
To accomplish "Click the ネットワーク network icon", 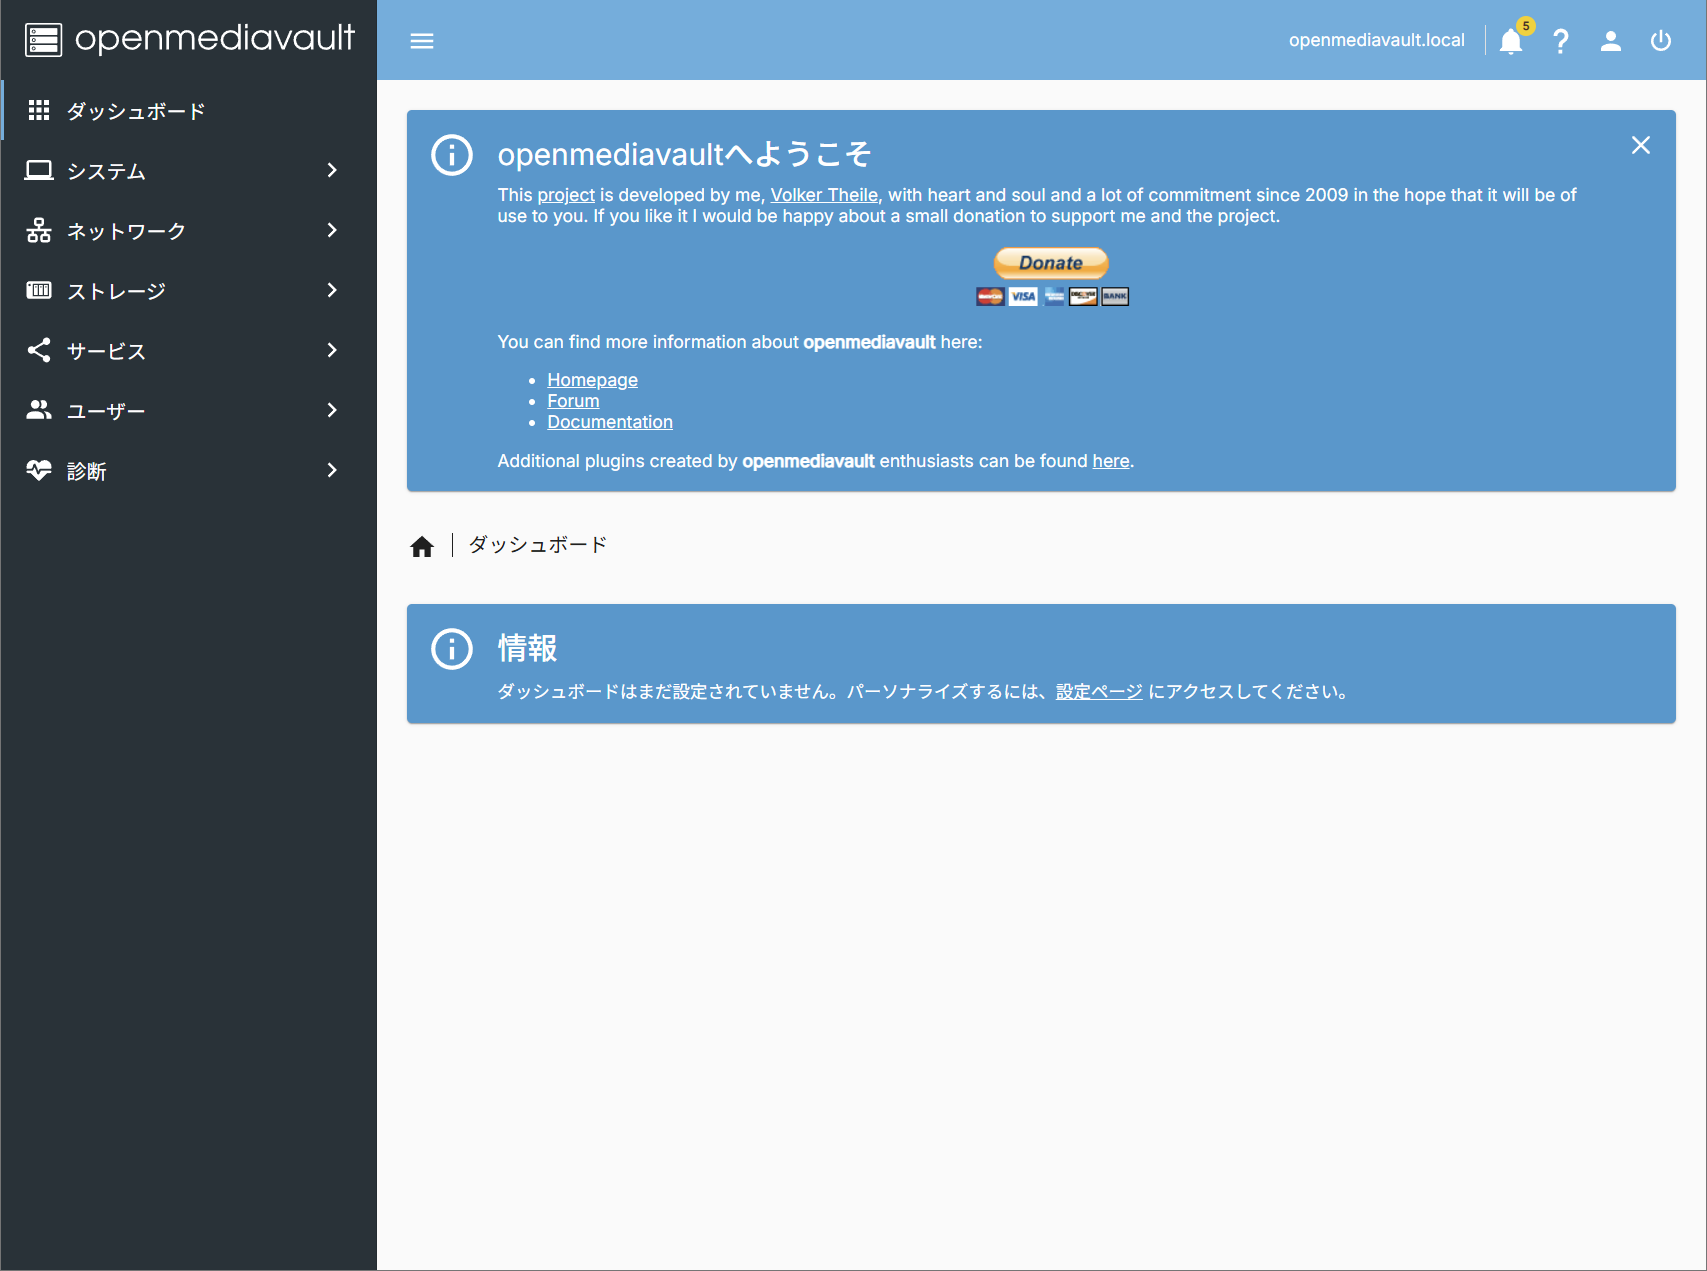I will click(x=39, y=230).
